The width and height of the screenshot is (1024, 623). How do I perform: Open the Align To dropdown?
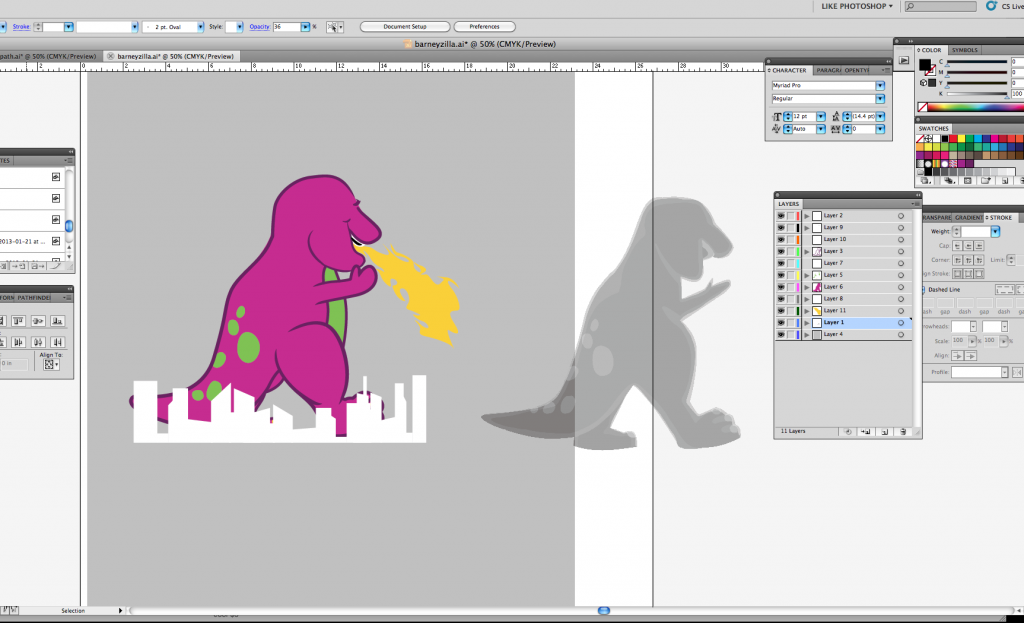point(51,364)
